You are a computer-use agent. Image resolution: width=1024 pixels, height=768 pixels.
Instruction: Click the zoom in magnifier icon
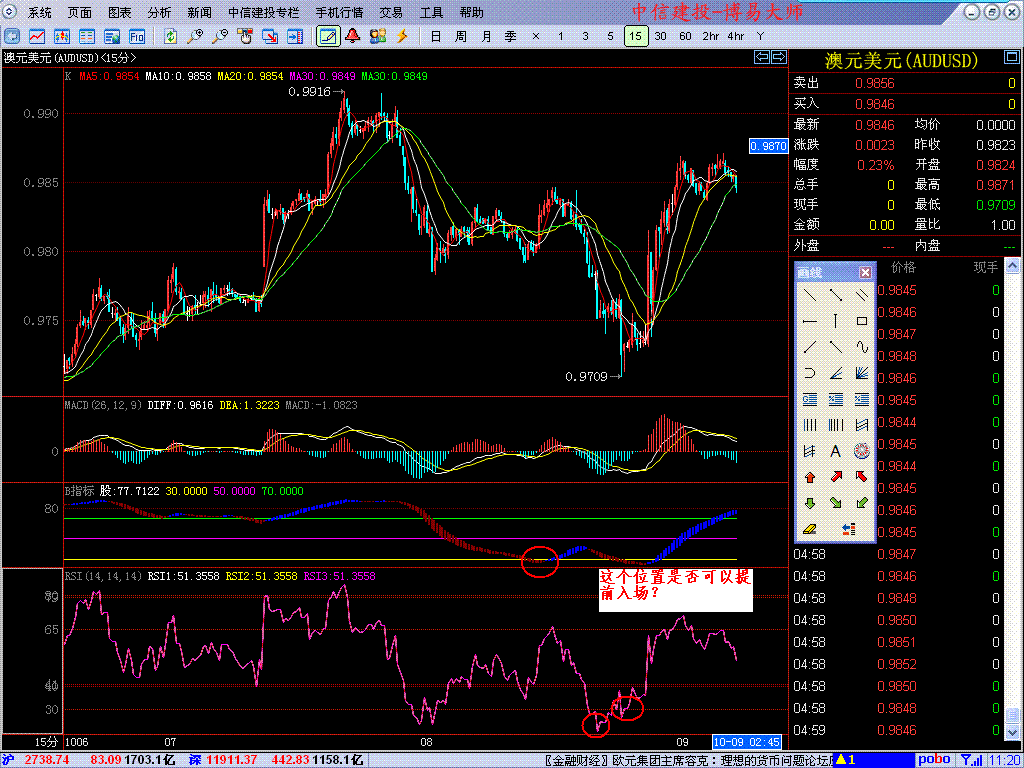coord(195,36)
